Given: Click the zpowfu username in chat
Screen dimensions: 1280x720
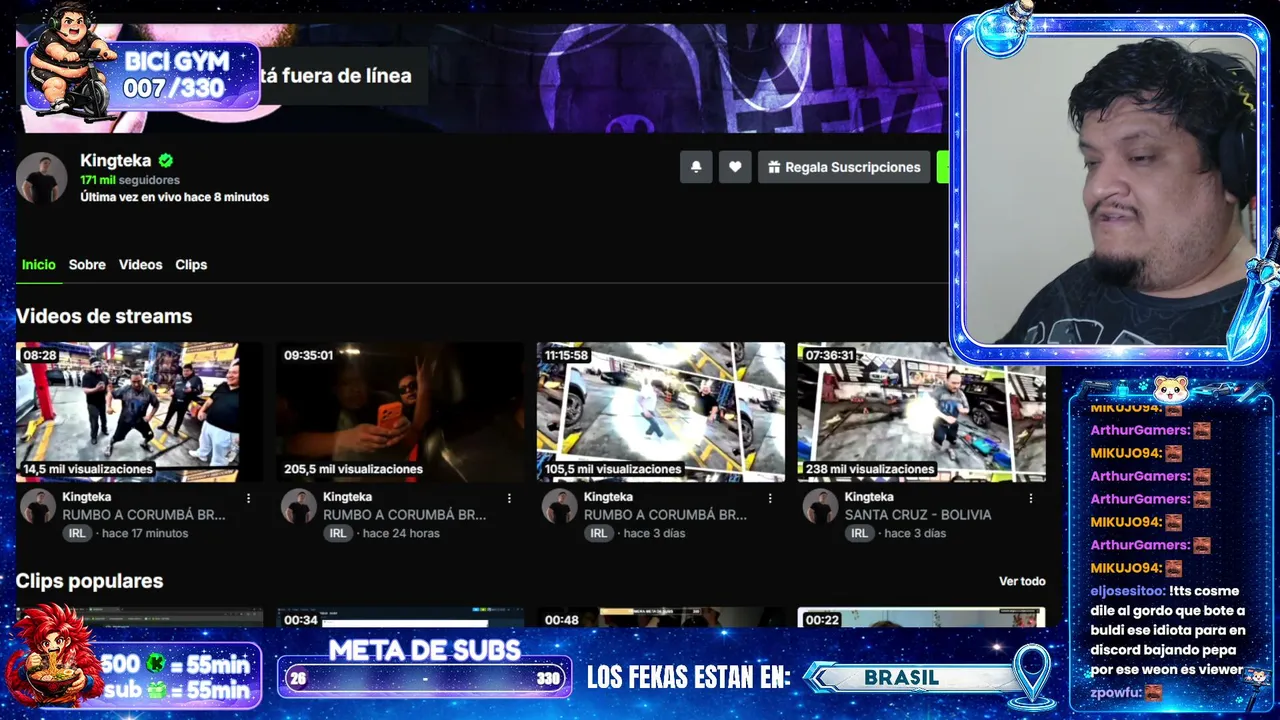Looking at the screenshot, I should click(x=1115, y=692).
